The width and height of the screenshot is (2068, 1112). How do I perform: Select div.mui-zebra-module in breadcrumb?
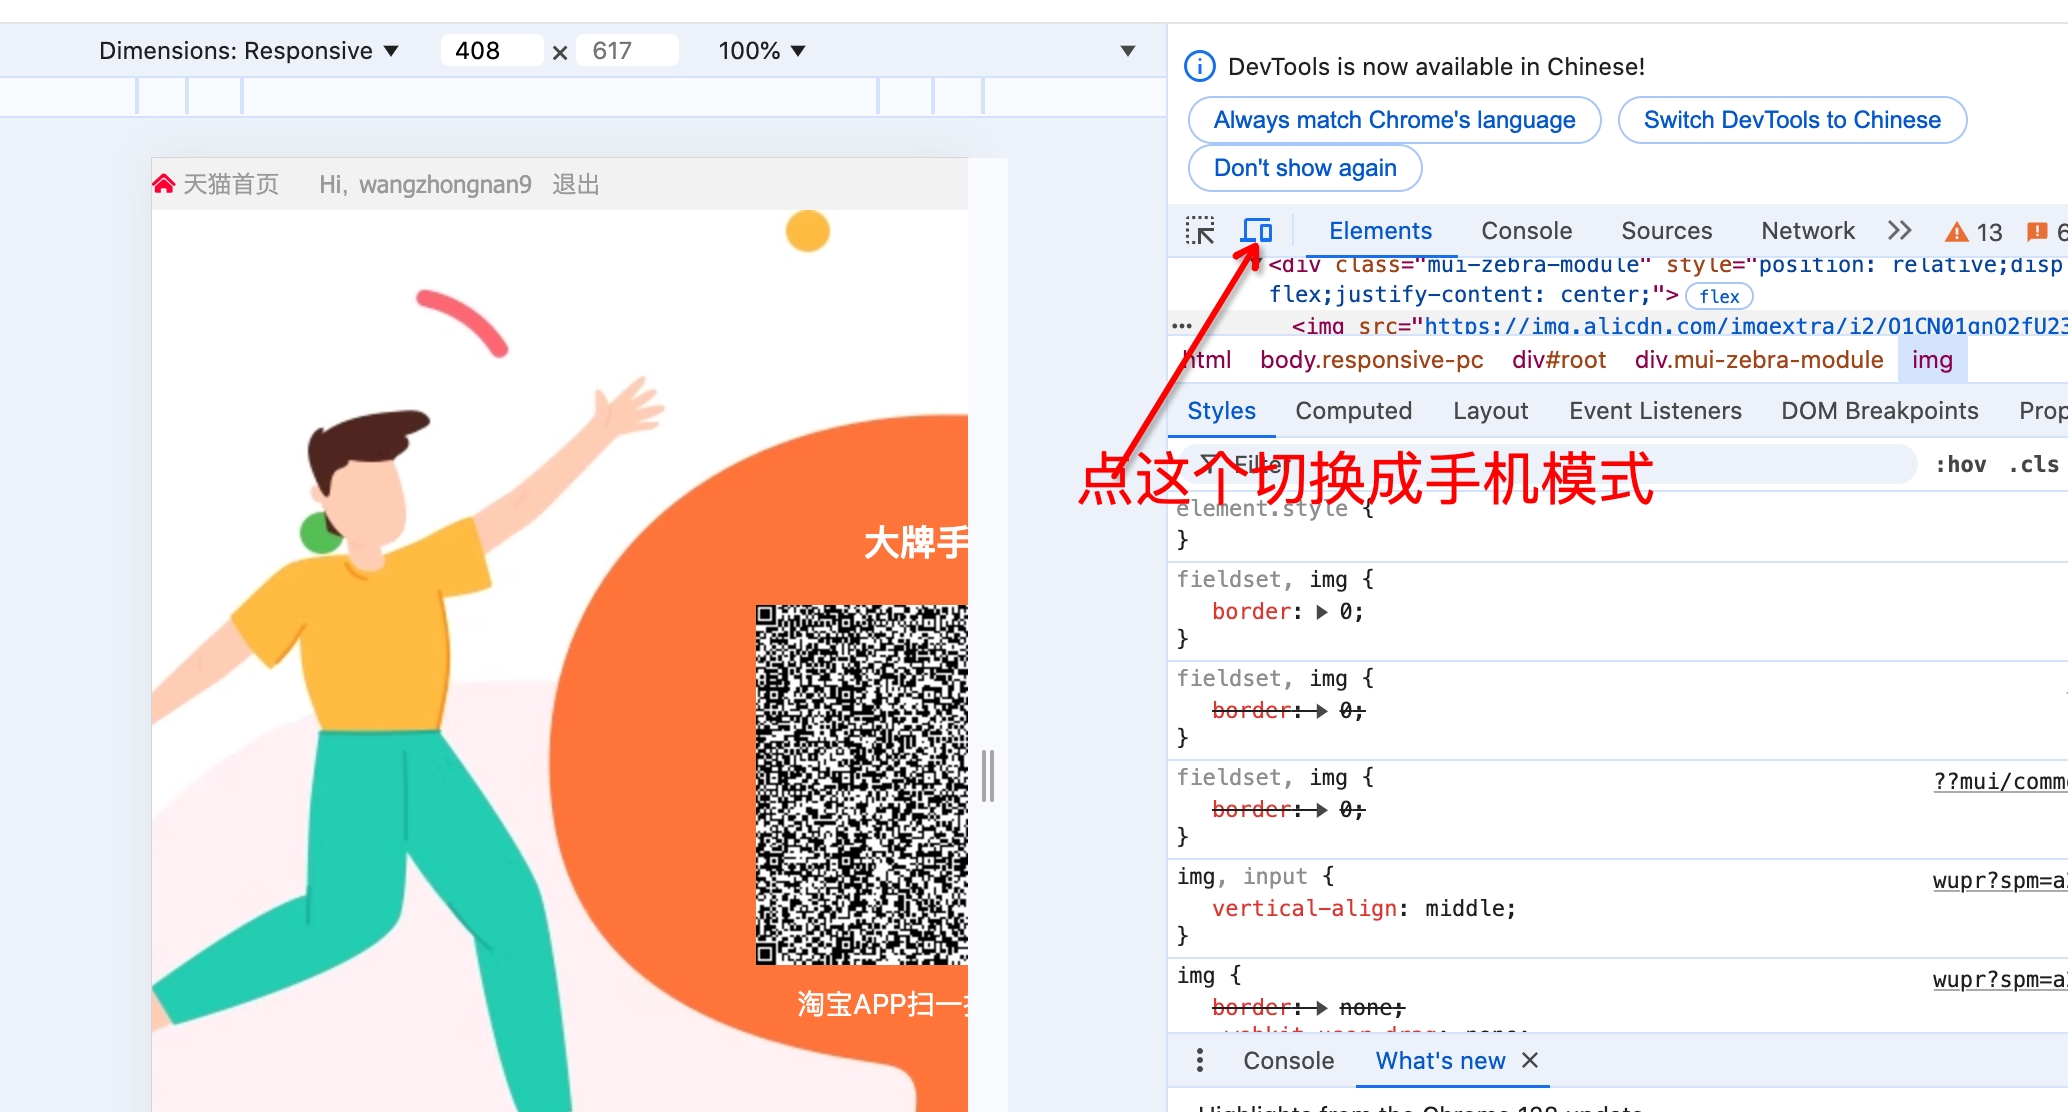(x=1759, y=360)
